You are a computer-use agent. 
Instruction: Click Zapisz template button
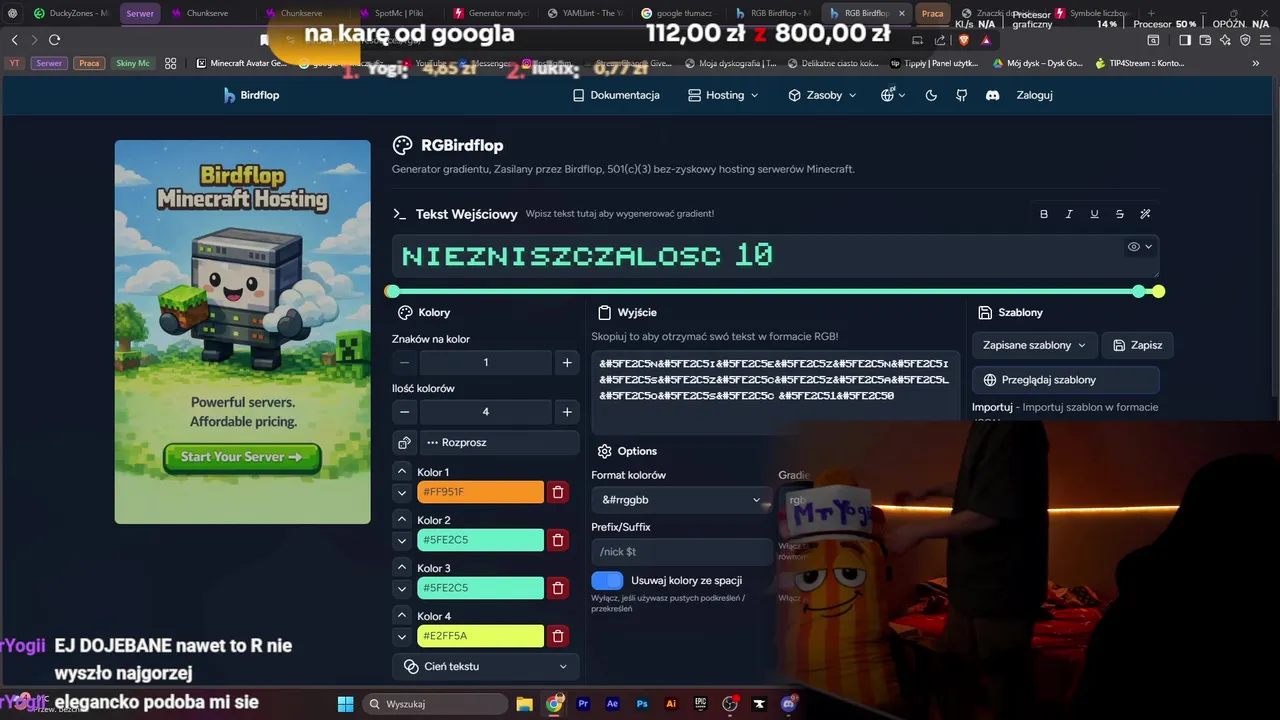pyautogui.click(x=1137, y=345)
